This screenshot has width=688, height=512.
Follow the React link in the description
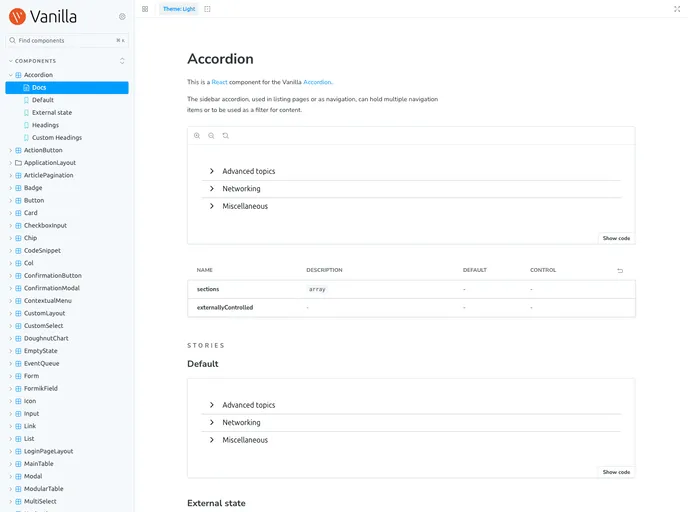click(219, 82)
